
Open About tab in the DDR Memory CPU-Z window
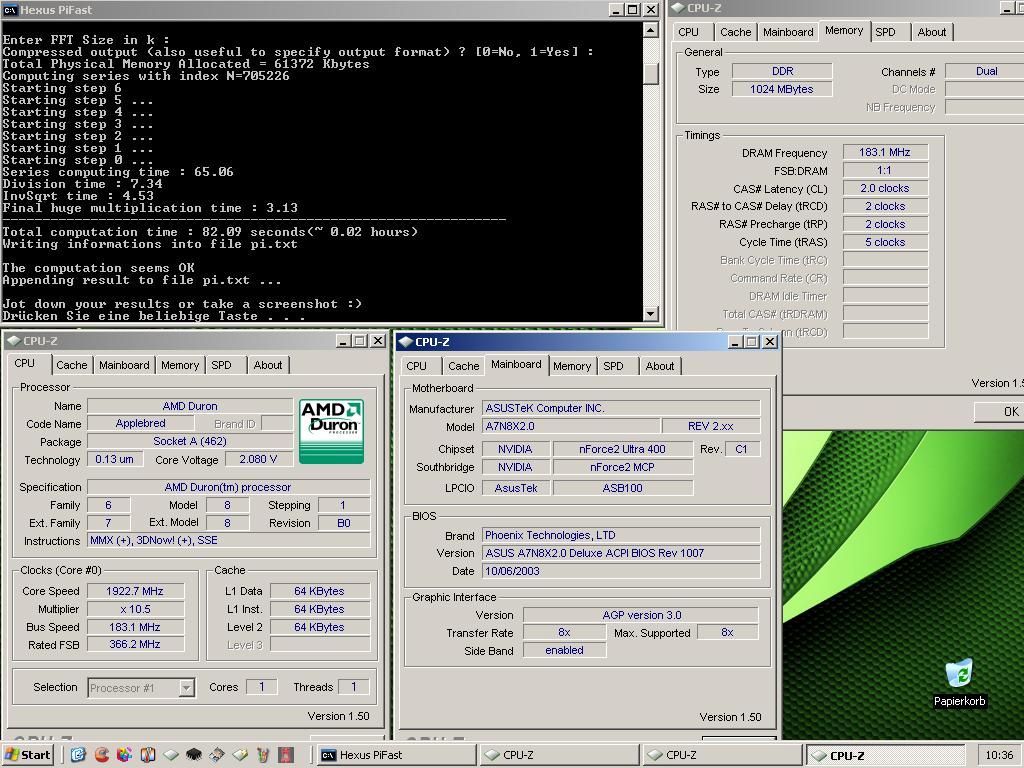coord(931,32)
